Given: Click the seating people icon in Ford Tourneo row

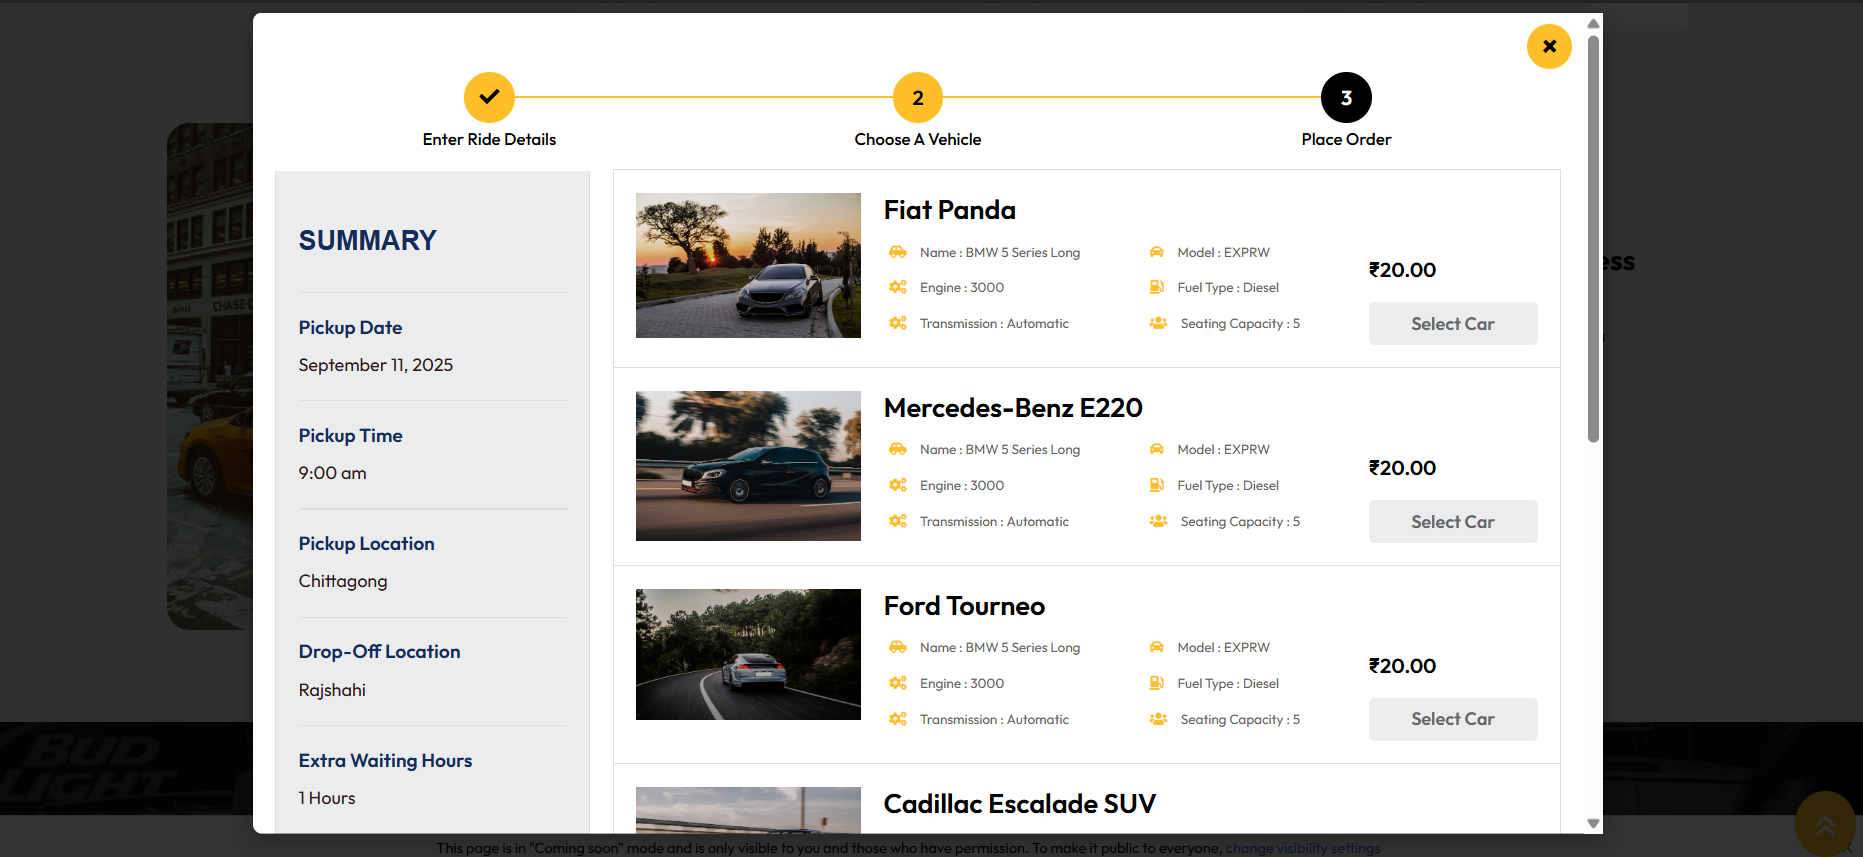Looking at the screenshot, I should pyautogui.click(x=1158, y=719).
